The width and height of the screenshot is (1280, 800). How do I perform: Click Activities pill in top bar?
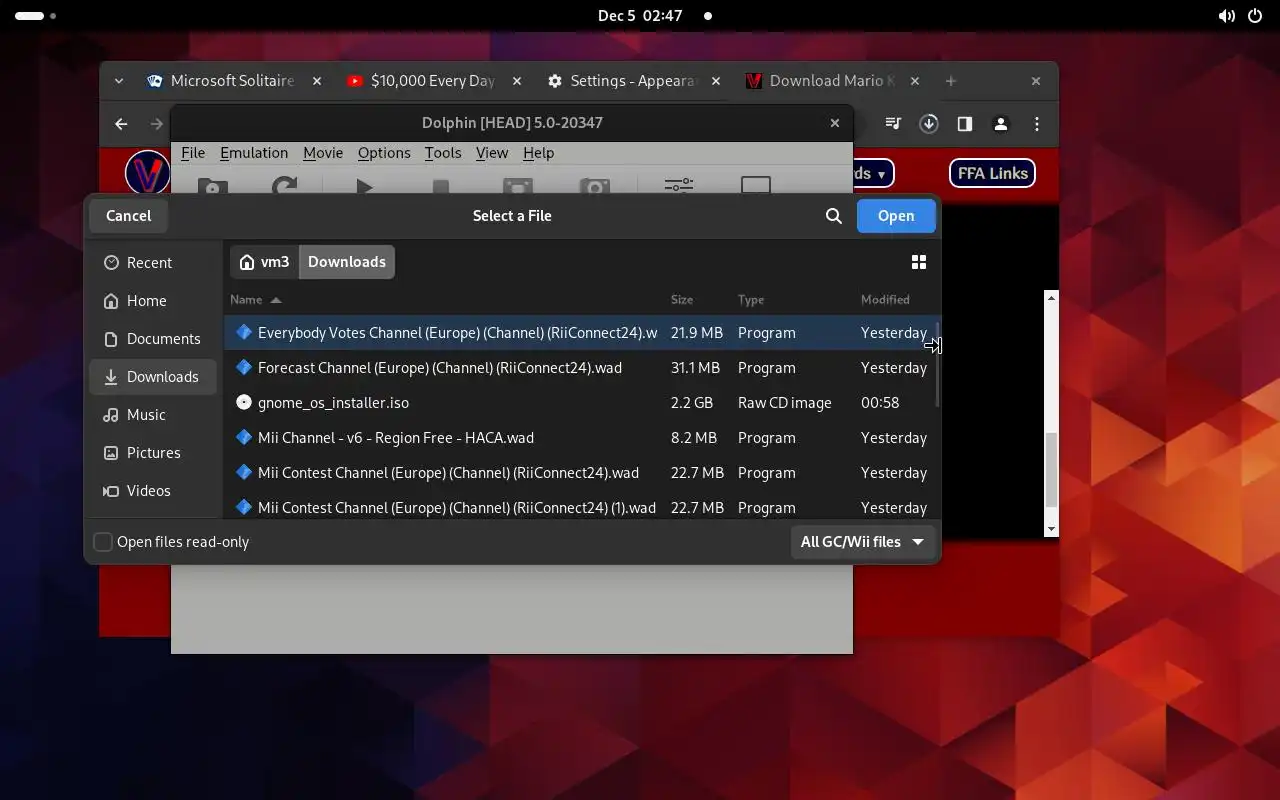36,16
